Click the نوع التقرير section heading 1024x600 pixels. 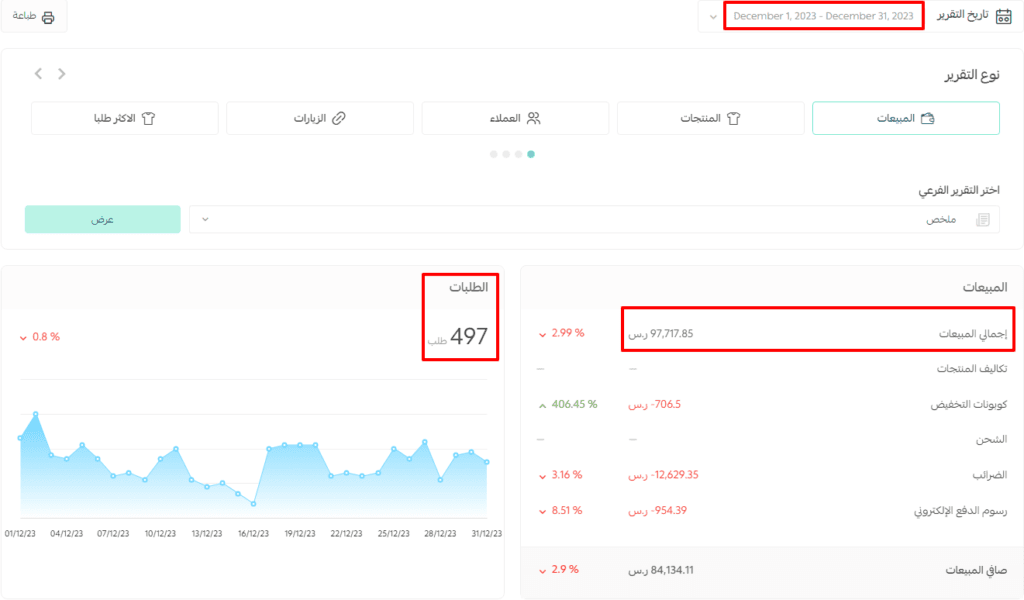[x=972, y=75]
